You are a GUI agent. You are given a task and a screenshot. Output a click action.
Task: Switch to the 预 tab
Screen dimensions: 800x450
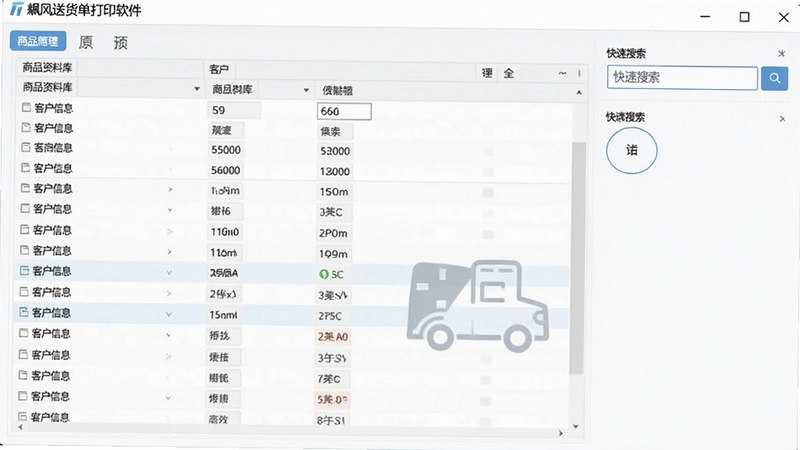pyautogui.click(x=120, y=42)
